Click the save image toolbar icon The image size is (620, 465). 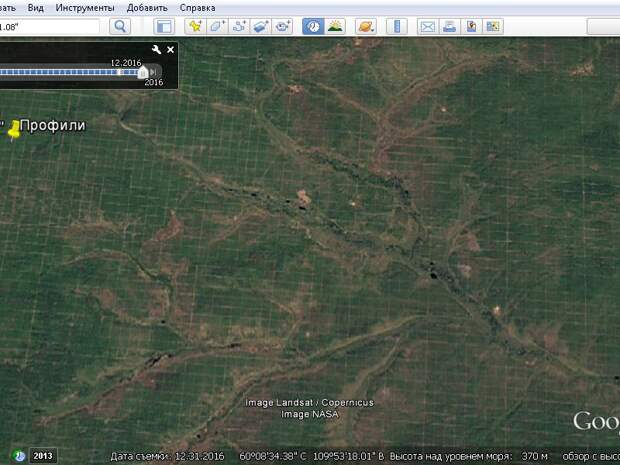click(x=471, y=27)
